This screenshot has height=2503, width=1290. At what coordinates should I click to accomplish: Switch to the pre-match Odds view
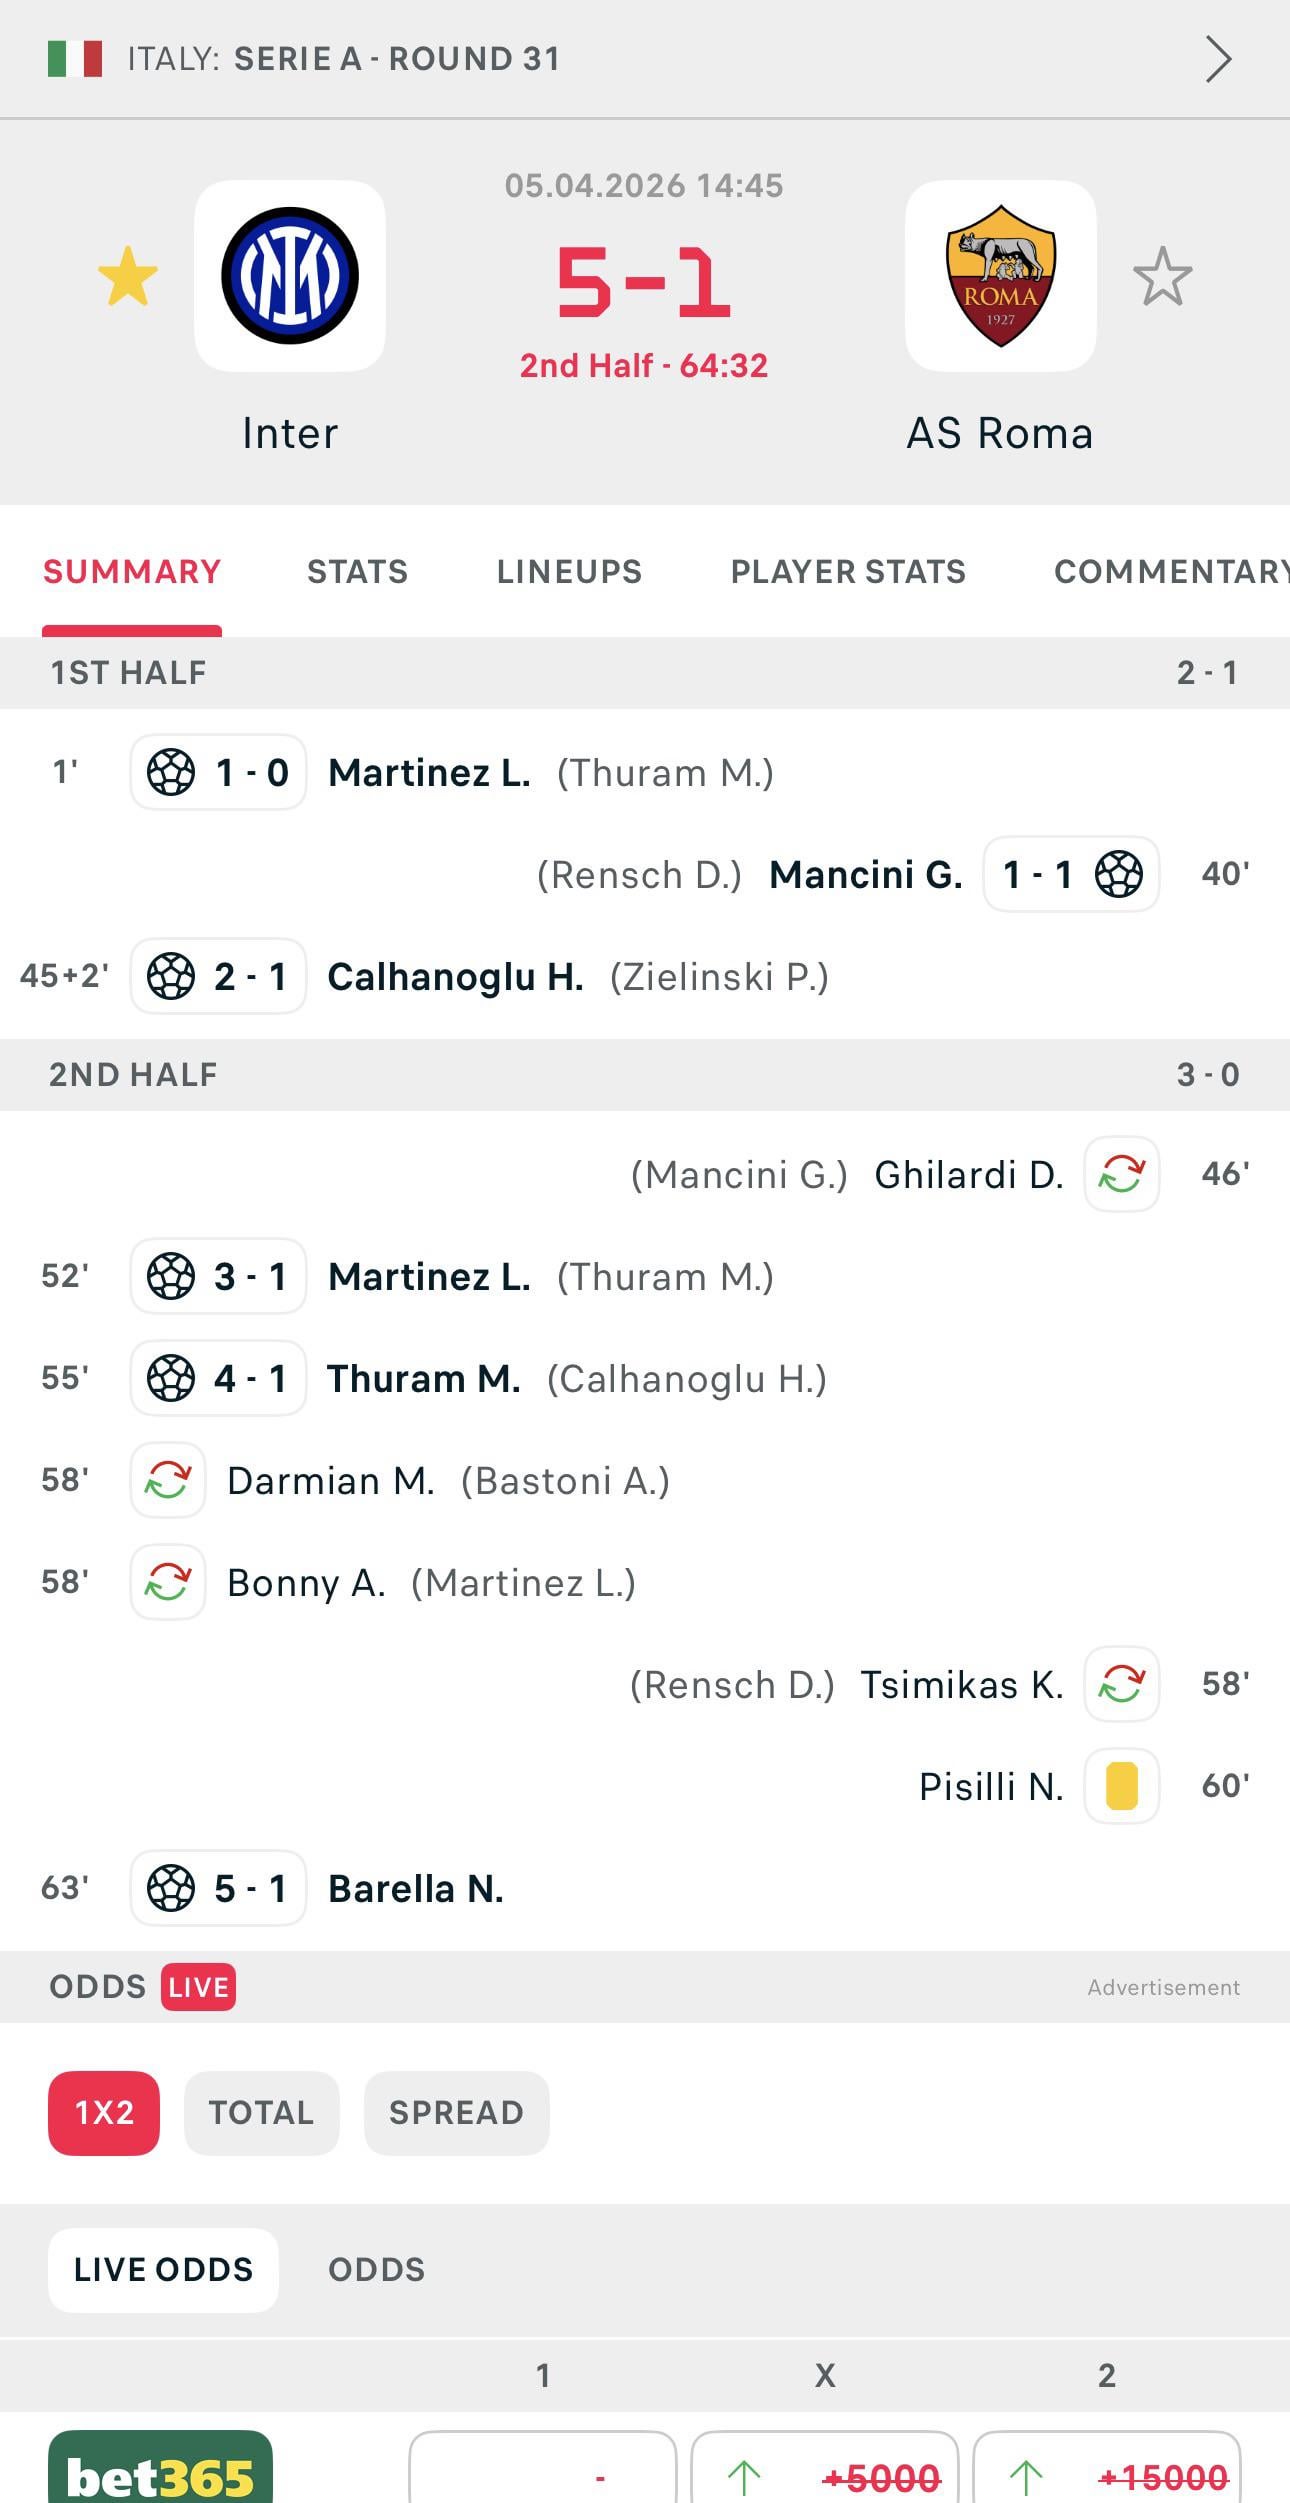[x=376, y=2269]
